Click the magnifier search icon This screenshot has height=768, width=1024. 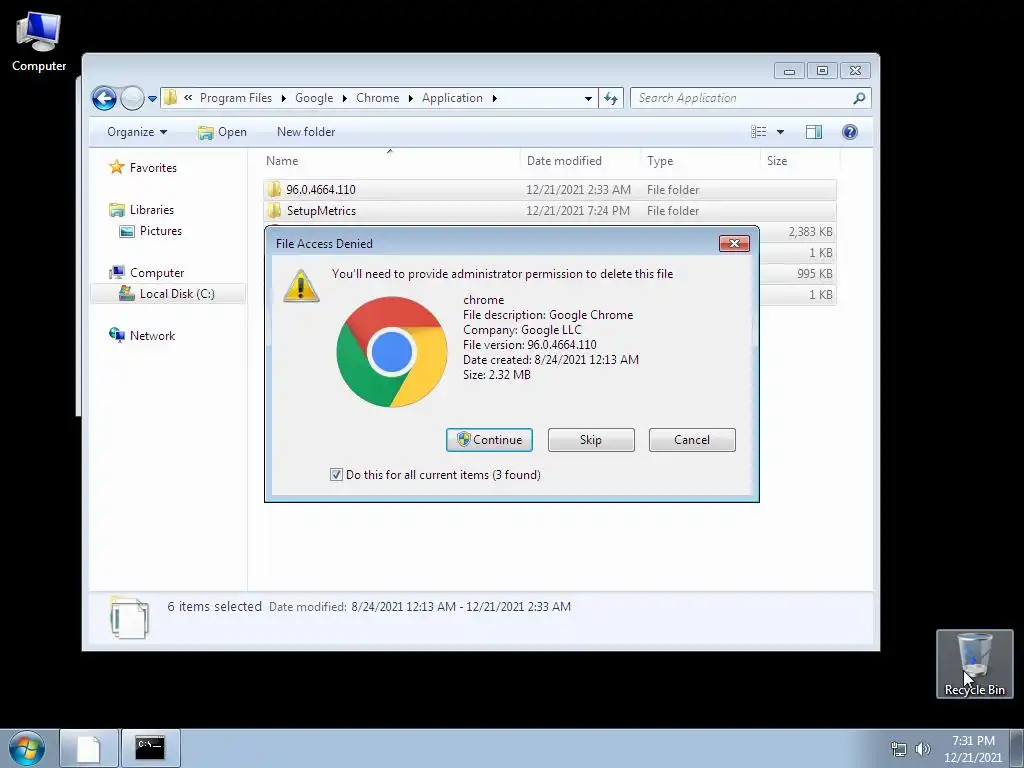pyautogui.click(x=859, y=98)
